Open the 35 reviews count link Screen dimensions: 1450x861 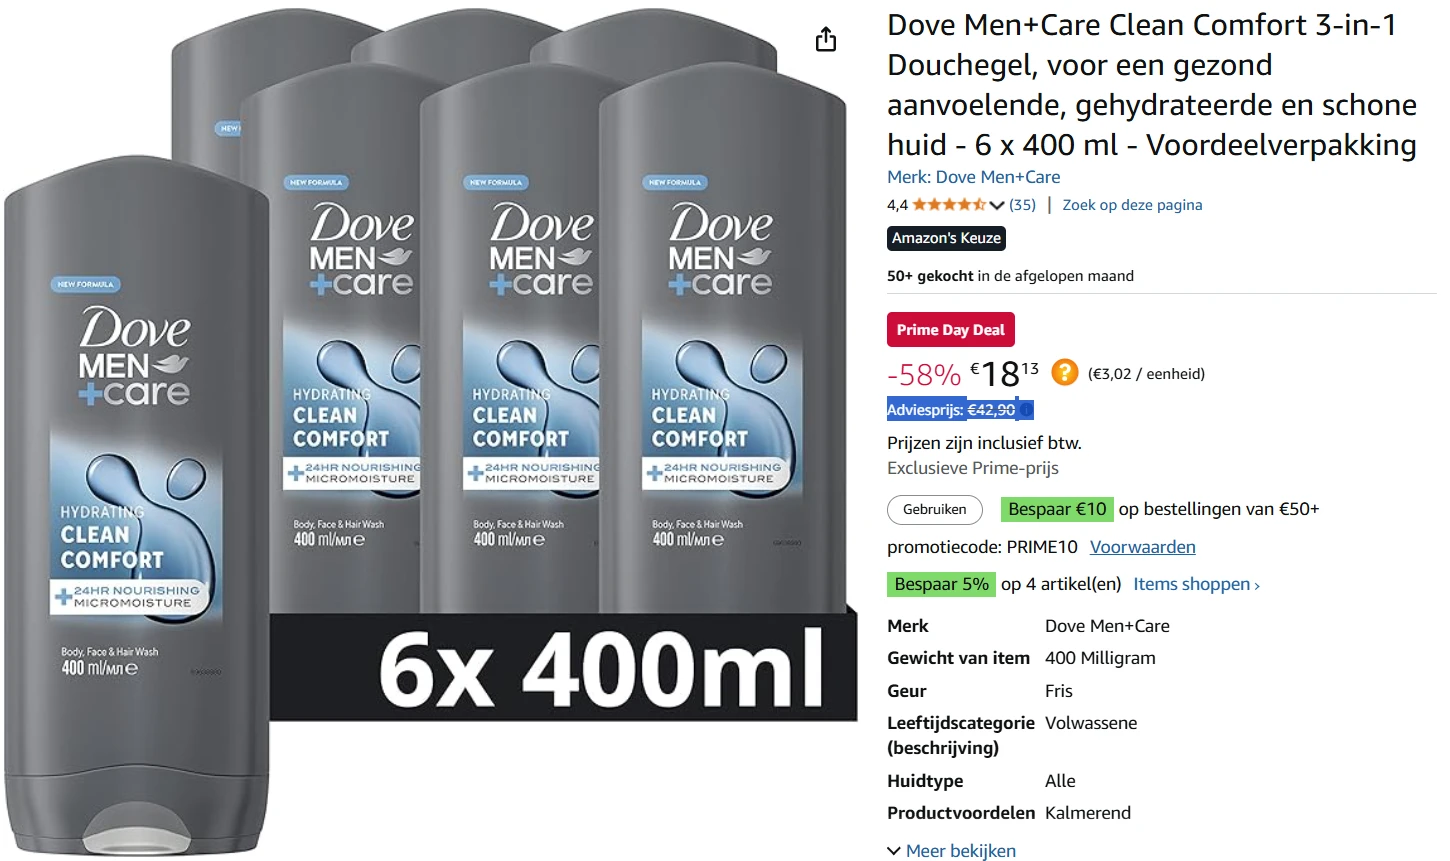pos(1022,205)
